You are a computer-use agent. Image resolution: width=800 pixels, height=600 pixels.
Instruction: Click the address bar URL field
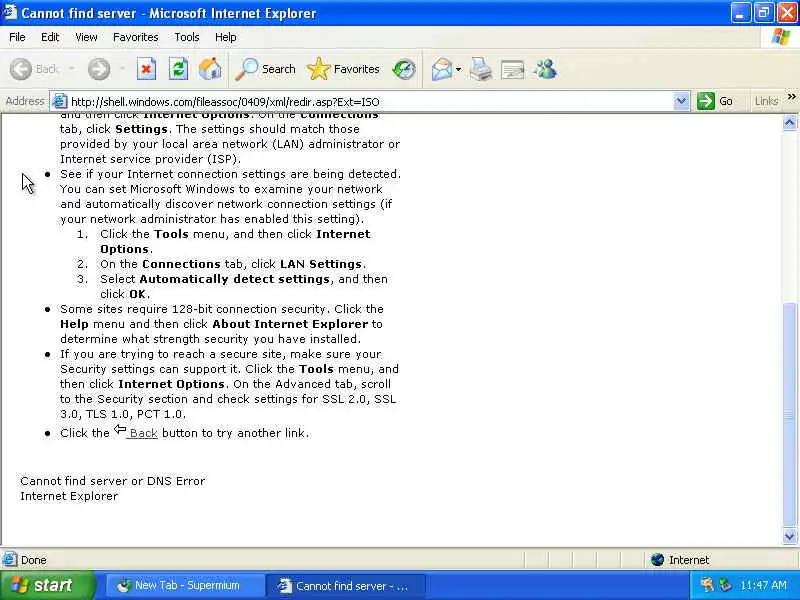pyautogui.click(x=370, y=102)
